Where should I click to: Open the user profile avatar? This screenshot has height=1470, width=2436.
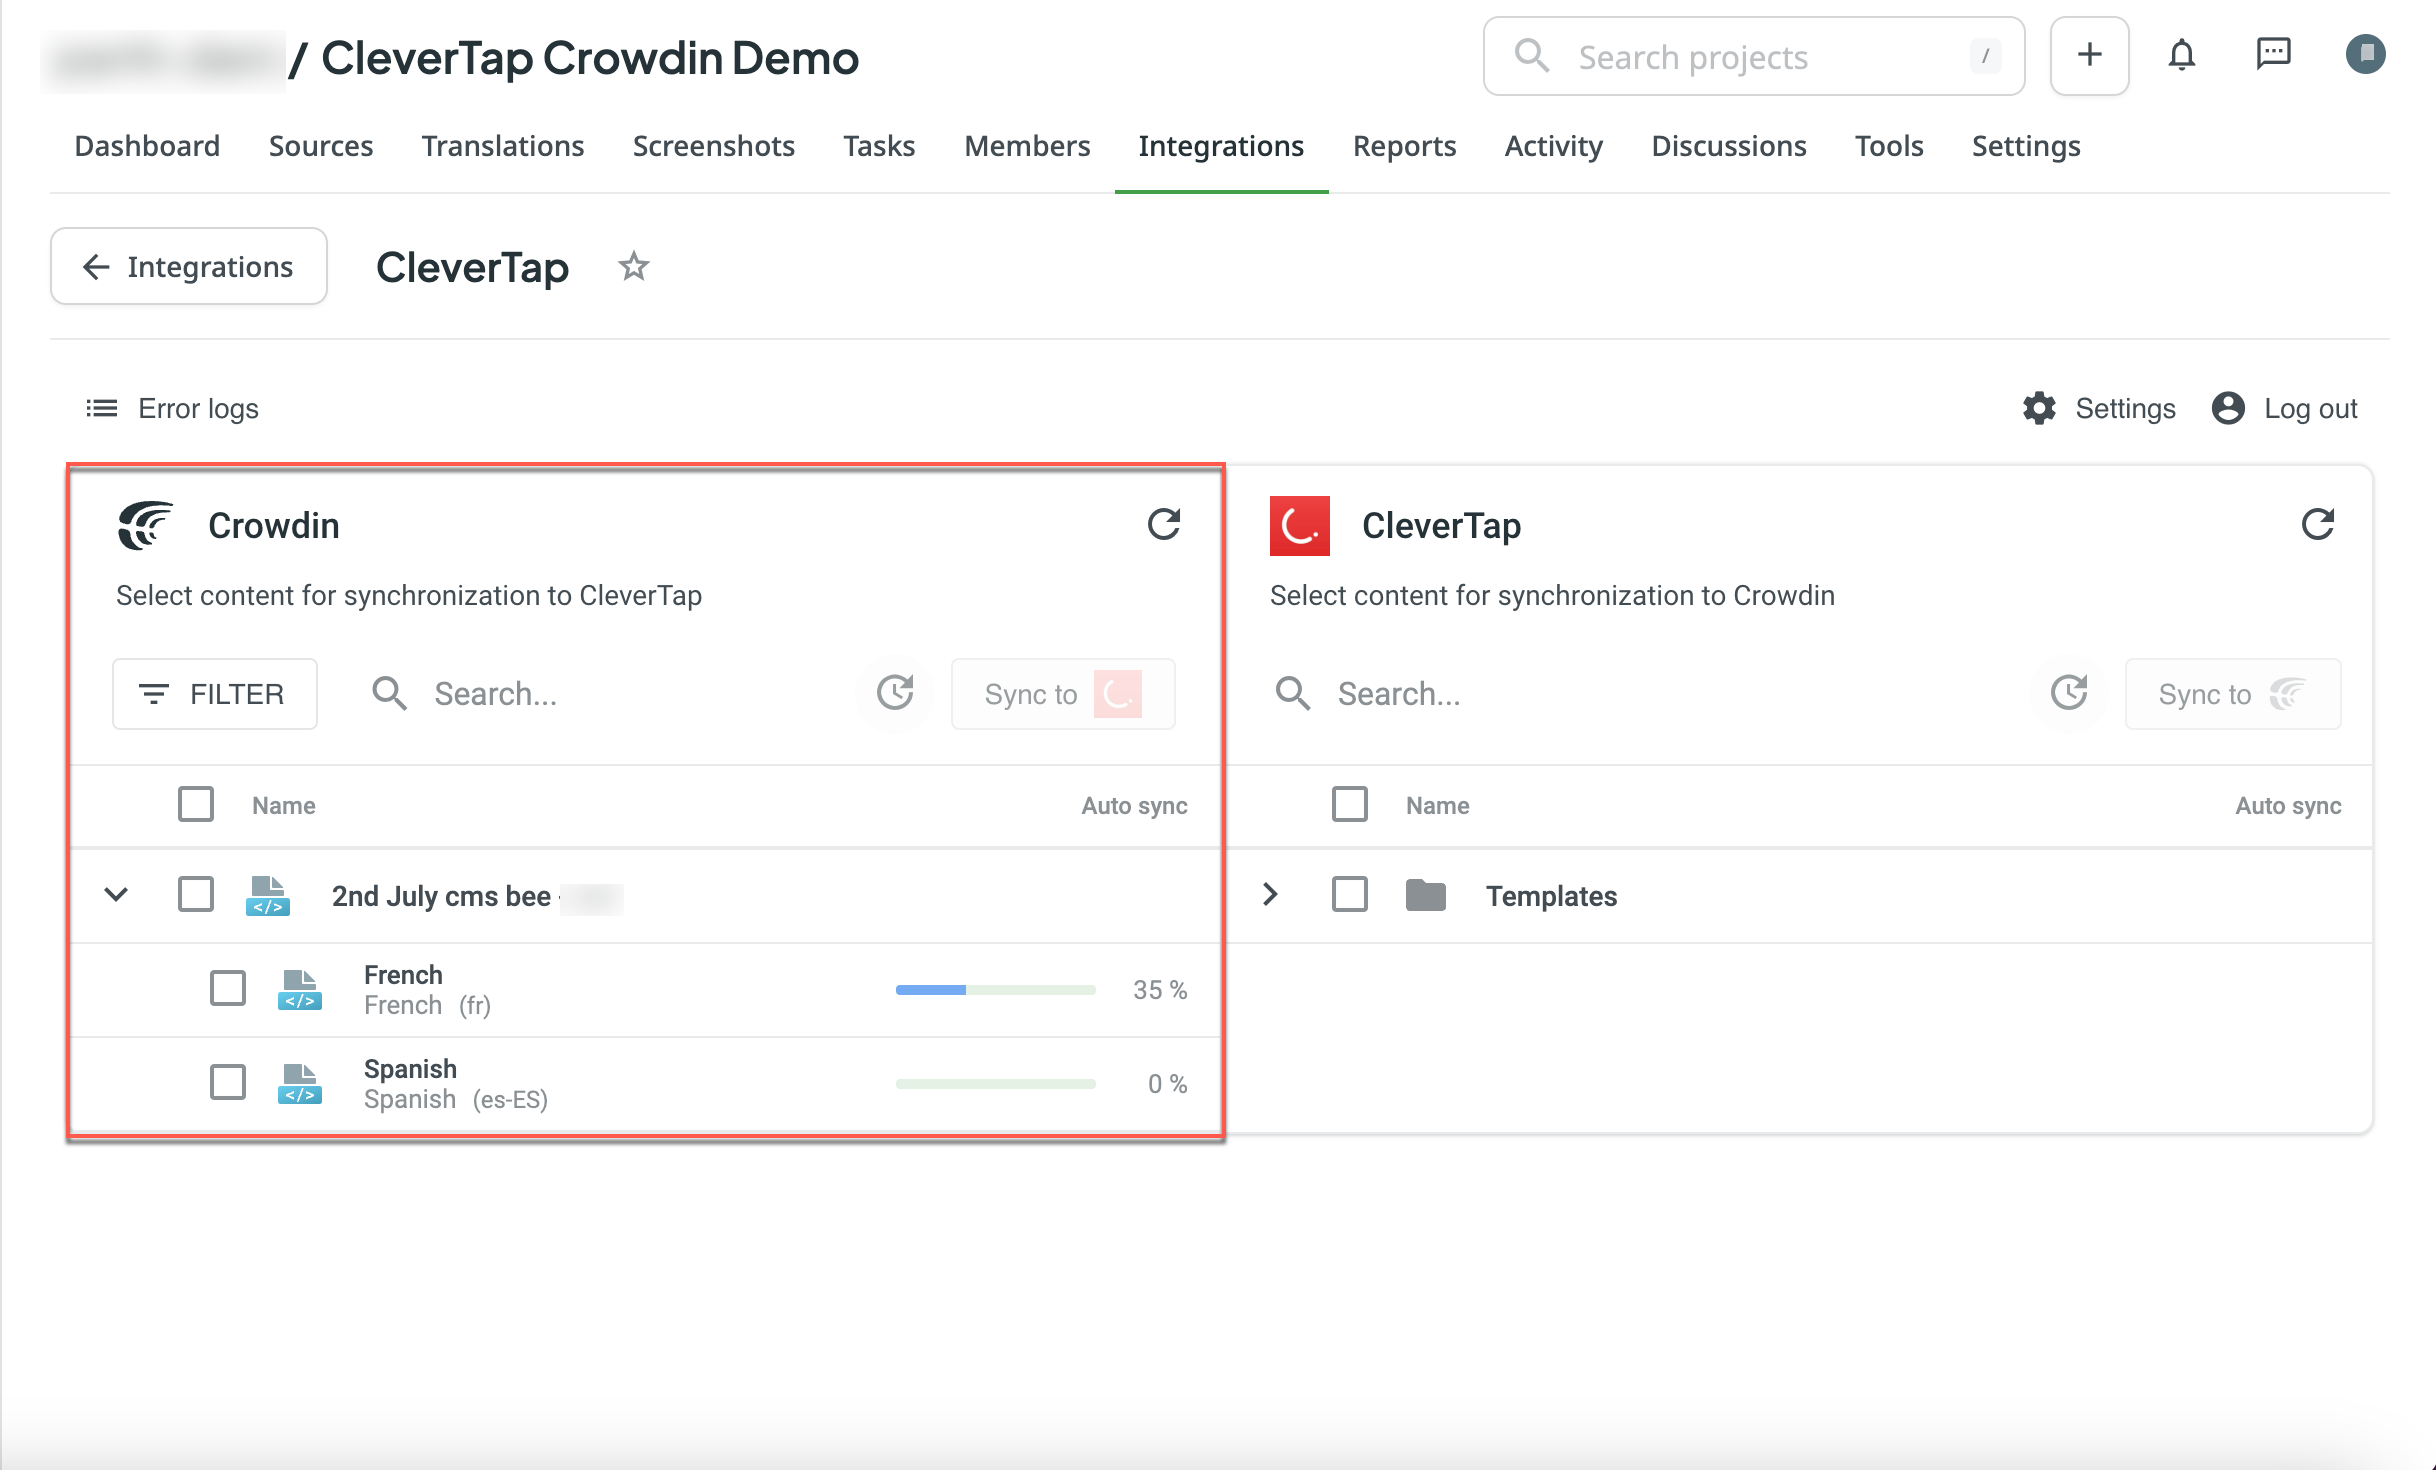point(2366,54)
